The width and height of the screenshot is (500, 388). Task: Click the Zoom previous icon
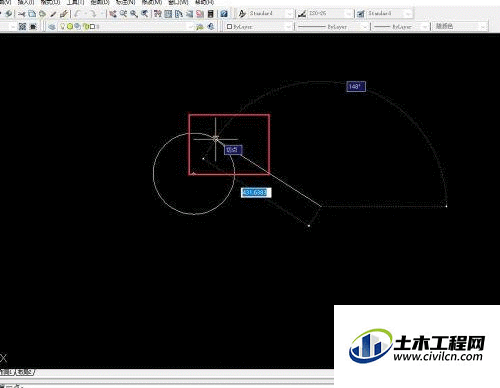(x=145, y=14)
